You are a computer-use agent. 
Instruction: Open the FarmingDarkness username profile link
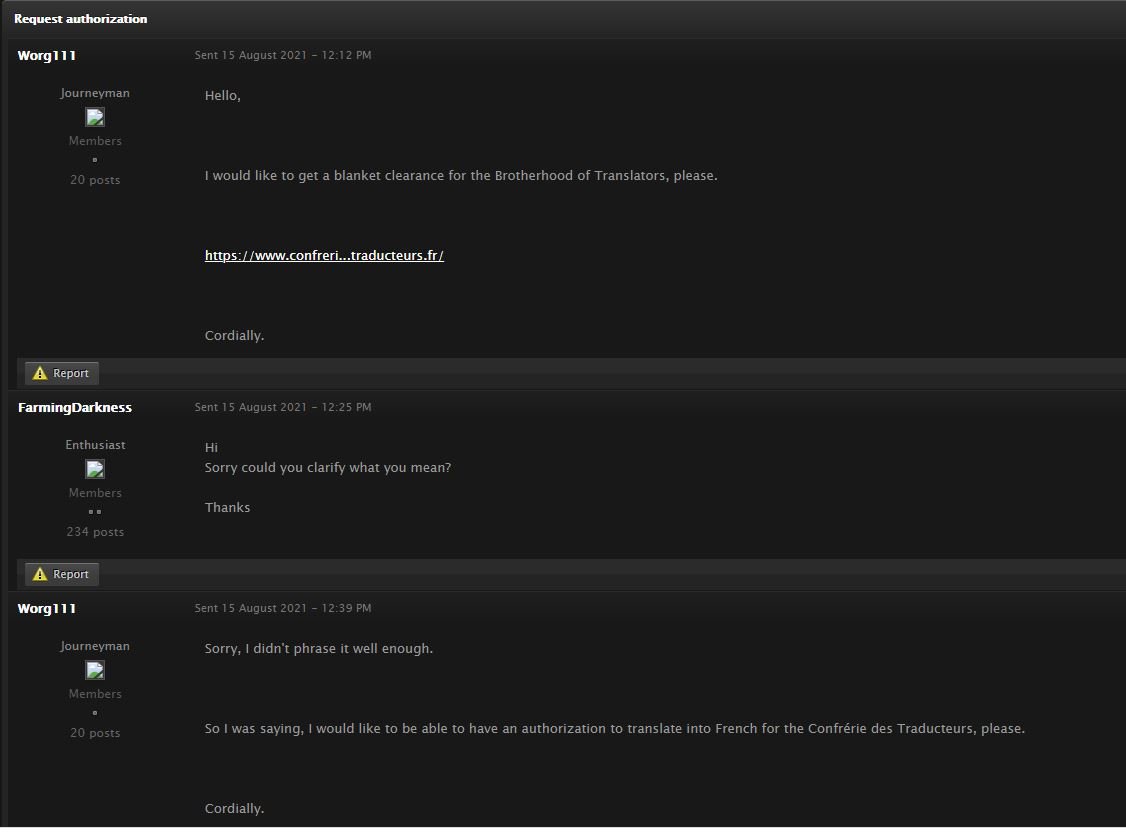75,408
